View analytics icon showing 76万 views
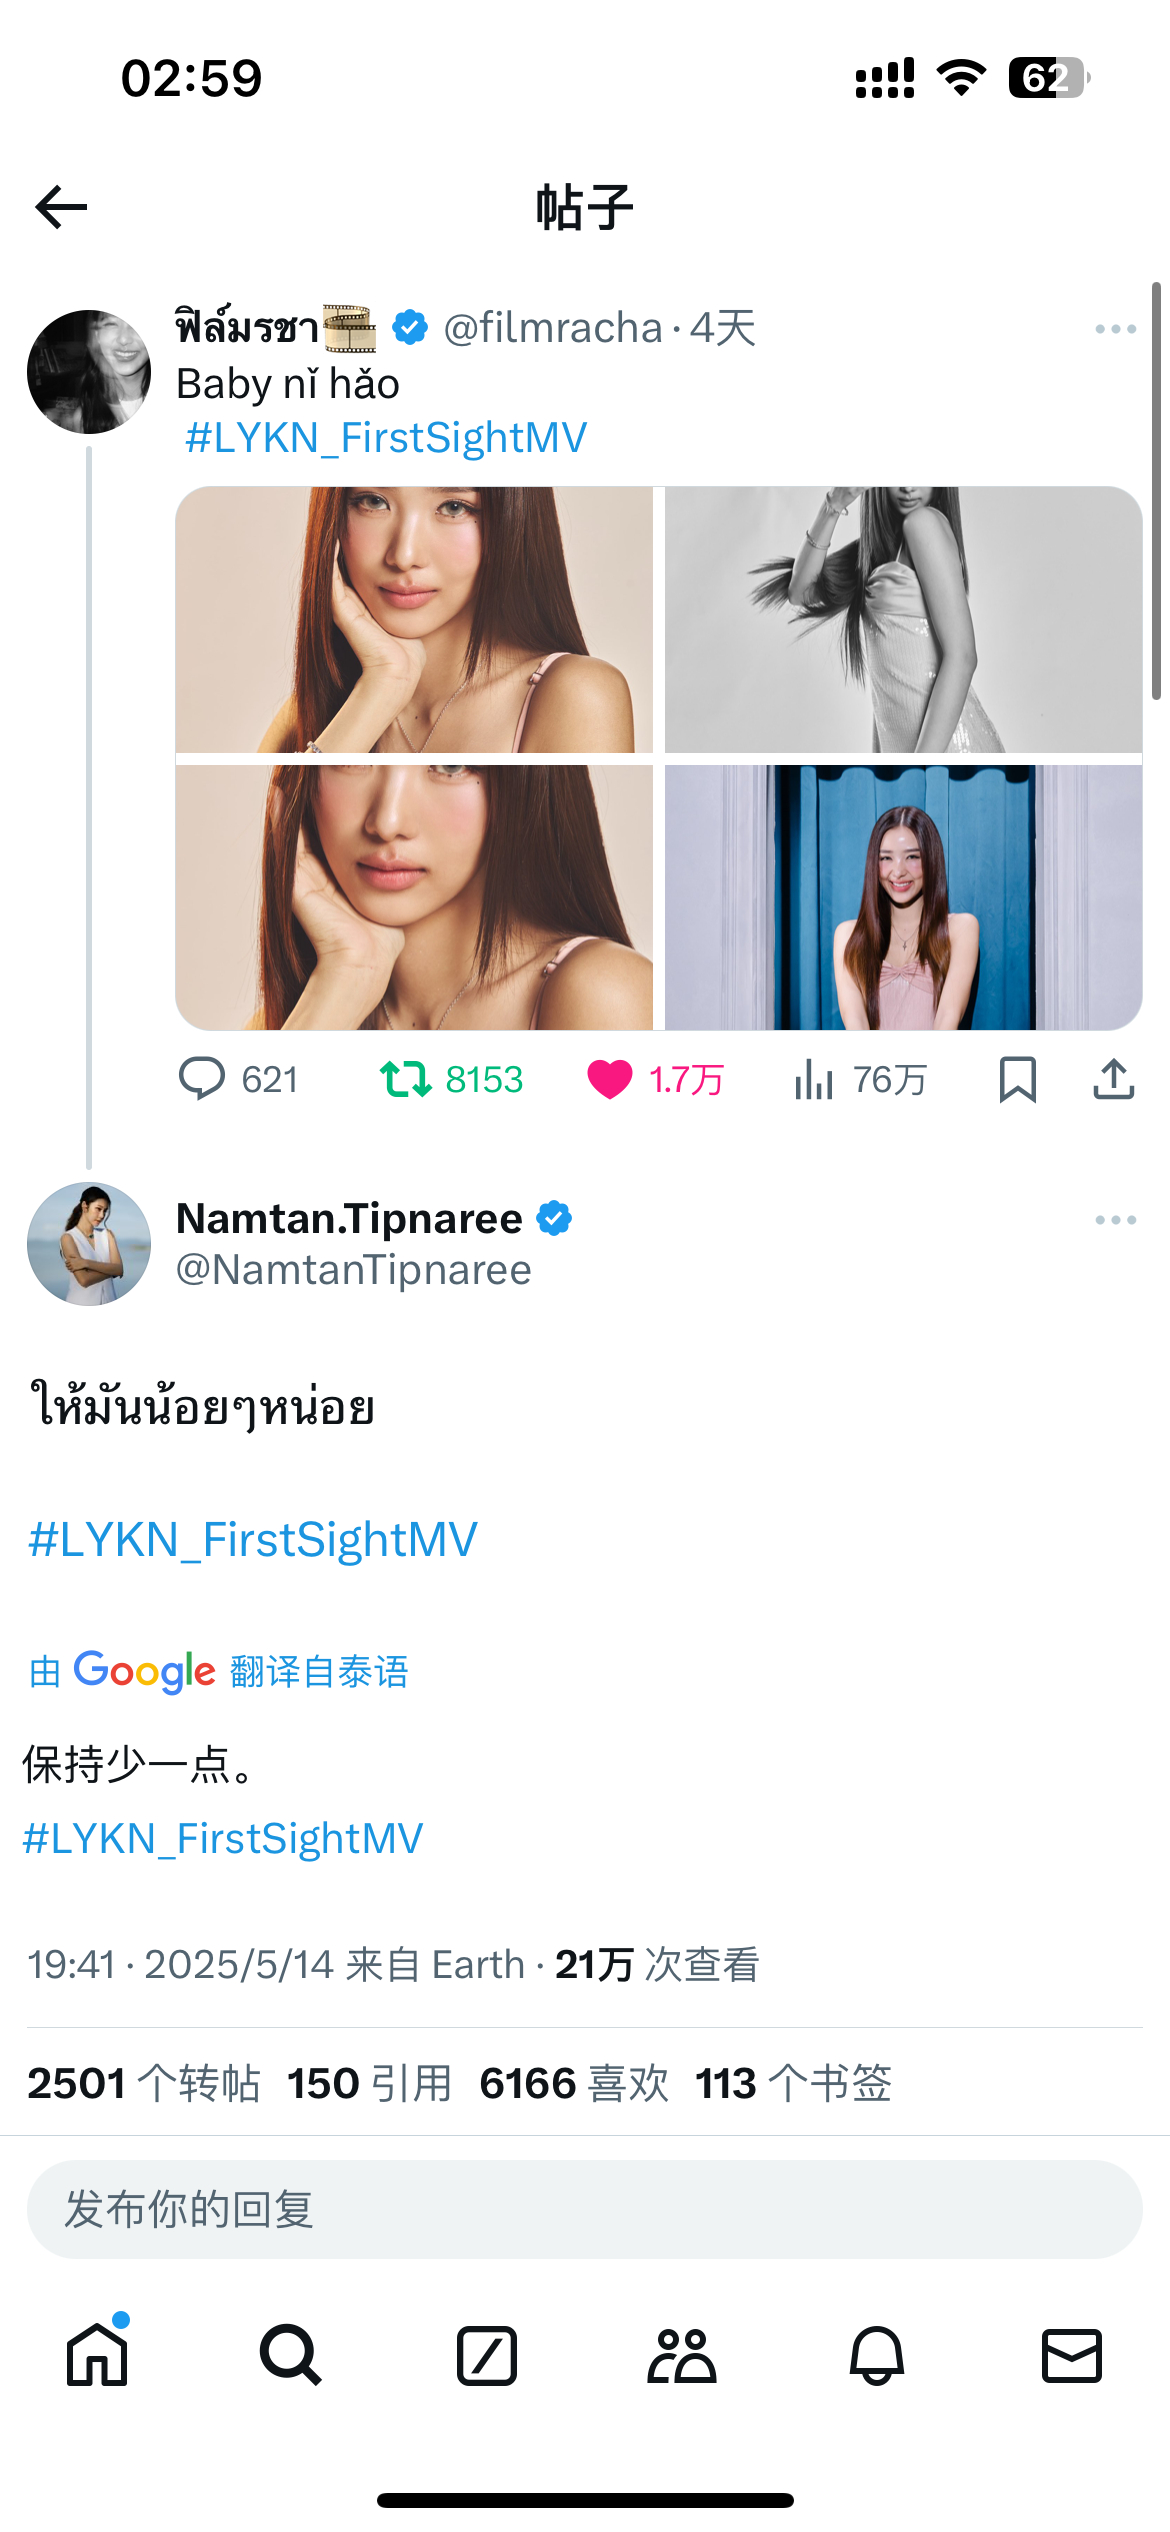The height and width of the screenshot is (2532, 1170). click(814, 1079)
